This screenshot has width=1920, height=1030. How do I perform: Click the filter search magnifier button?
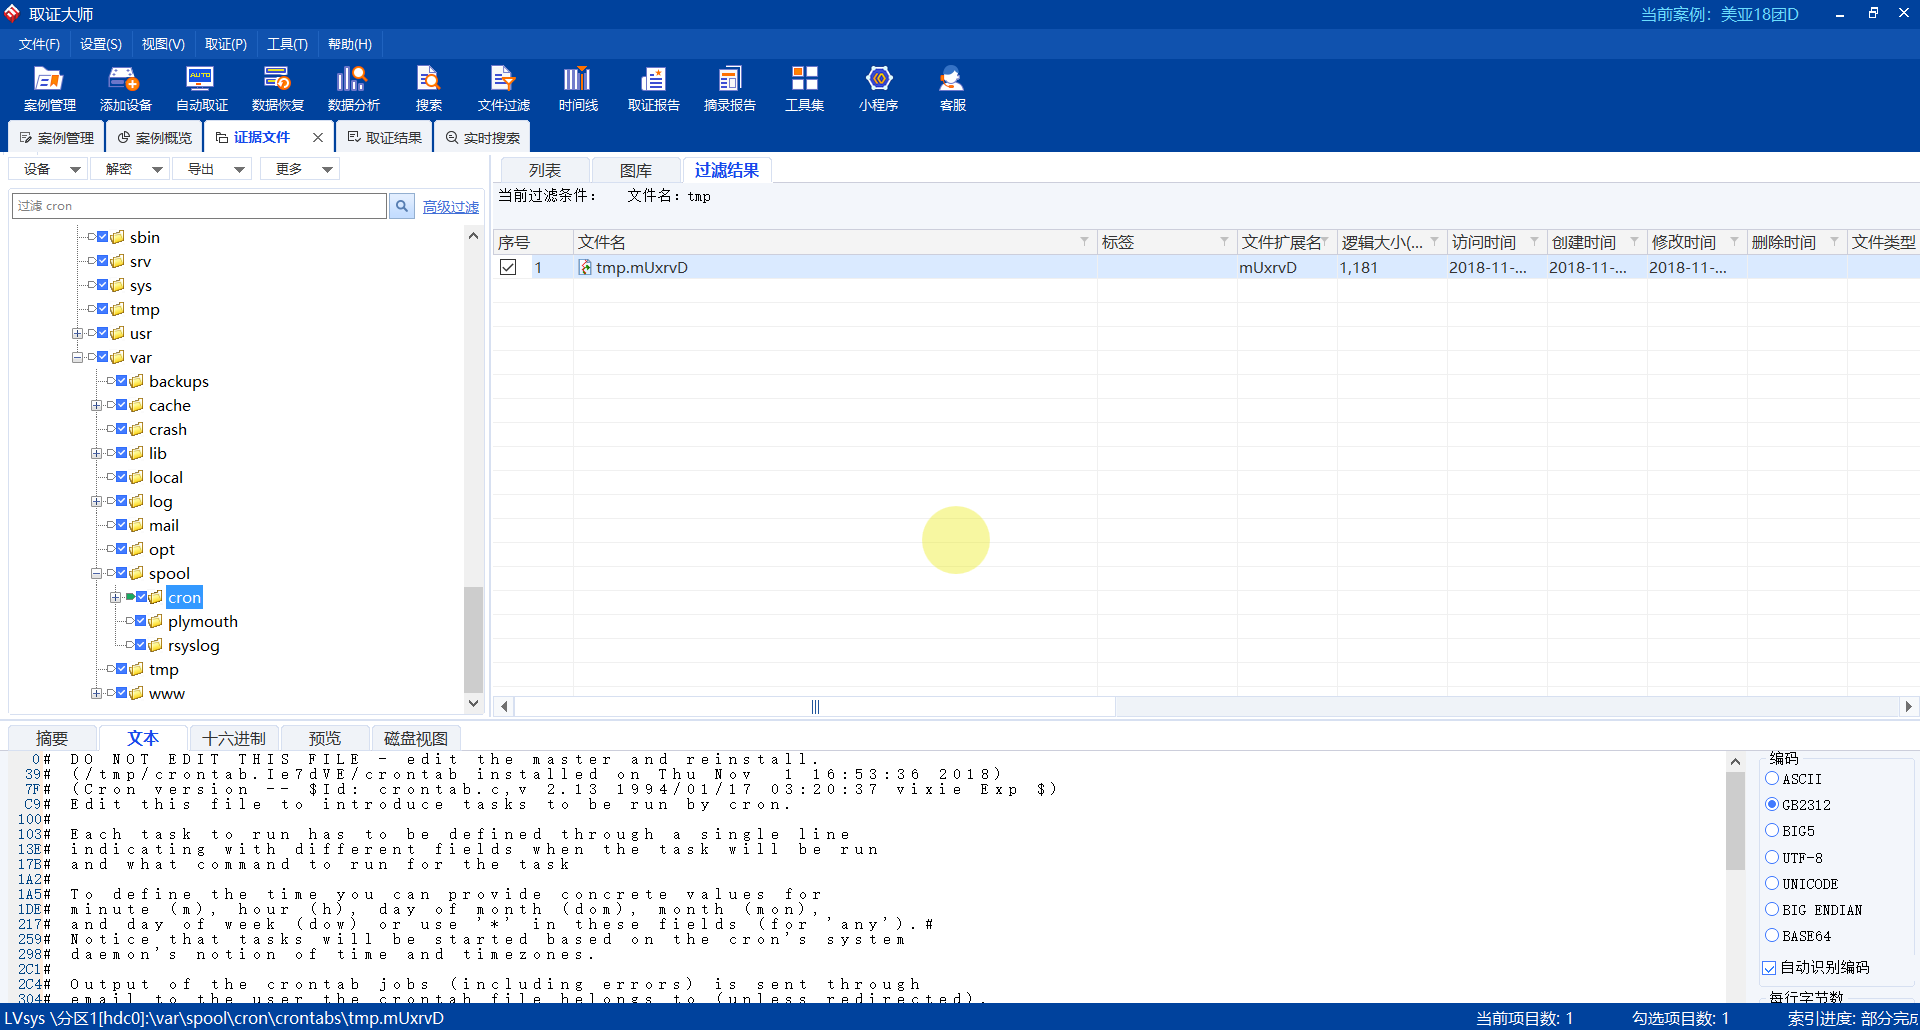(402, 206)
